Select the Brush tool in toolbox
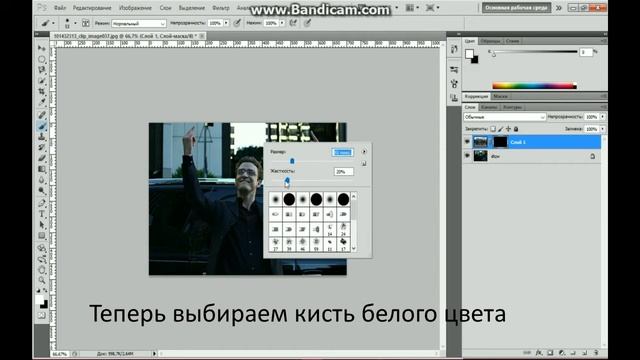Screen dimensions: 640x360 (42, 127)
